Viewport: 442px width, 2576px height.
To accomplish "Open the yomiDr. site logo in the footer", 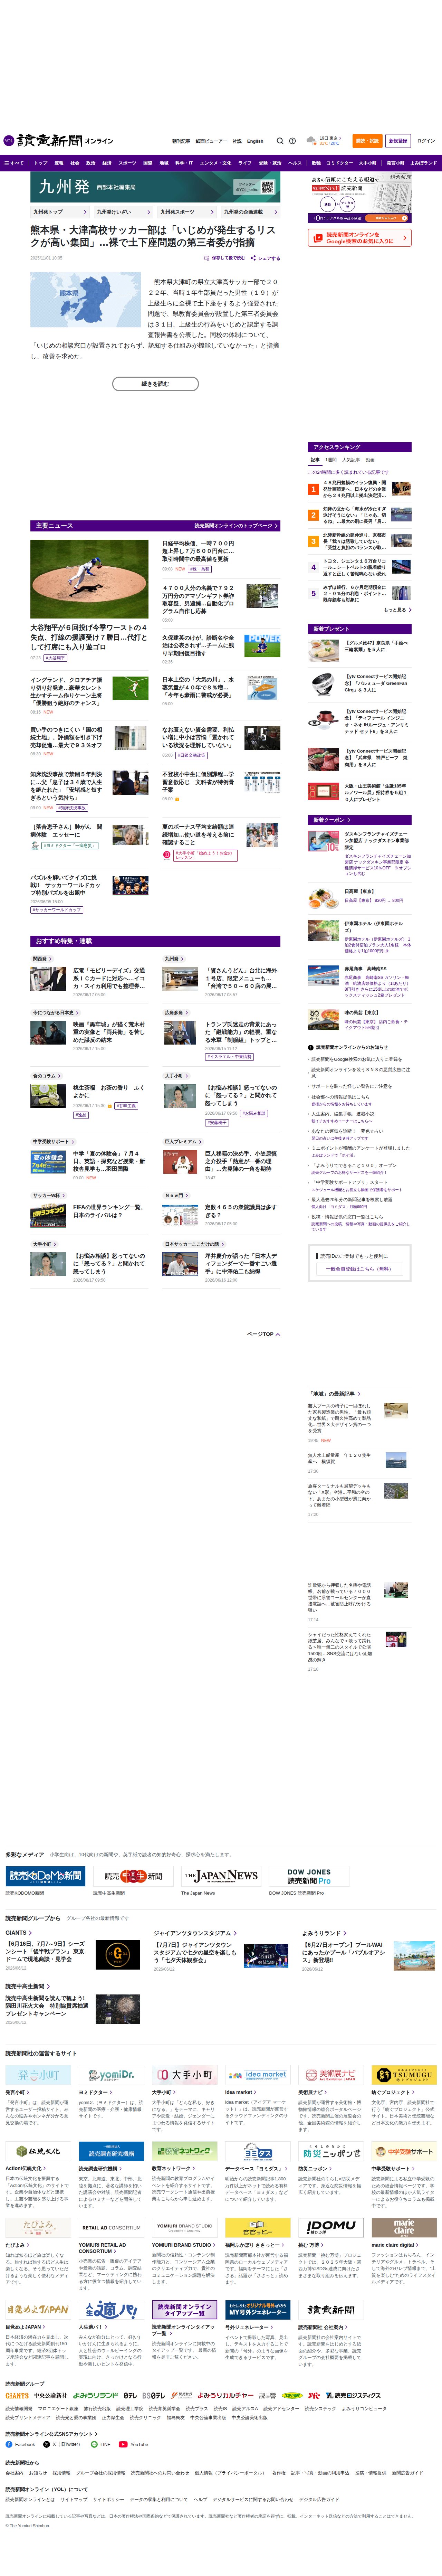I will point(111,2075).
